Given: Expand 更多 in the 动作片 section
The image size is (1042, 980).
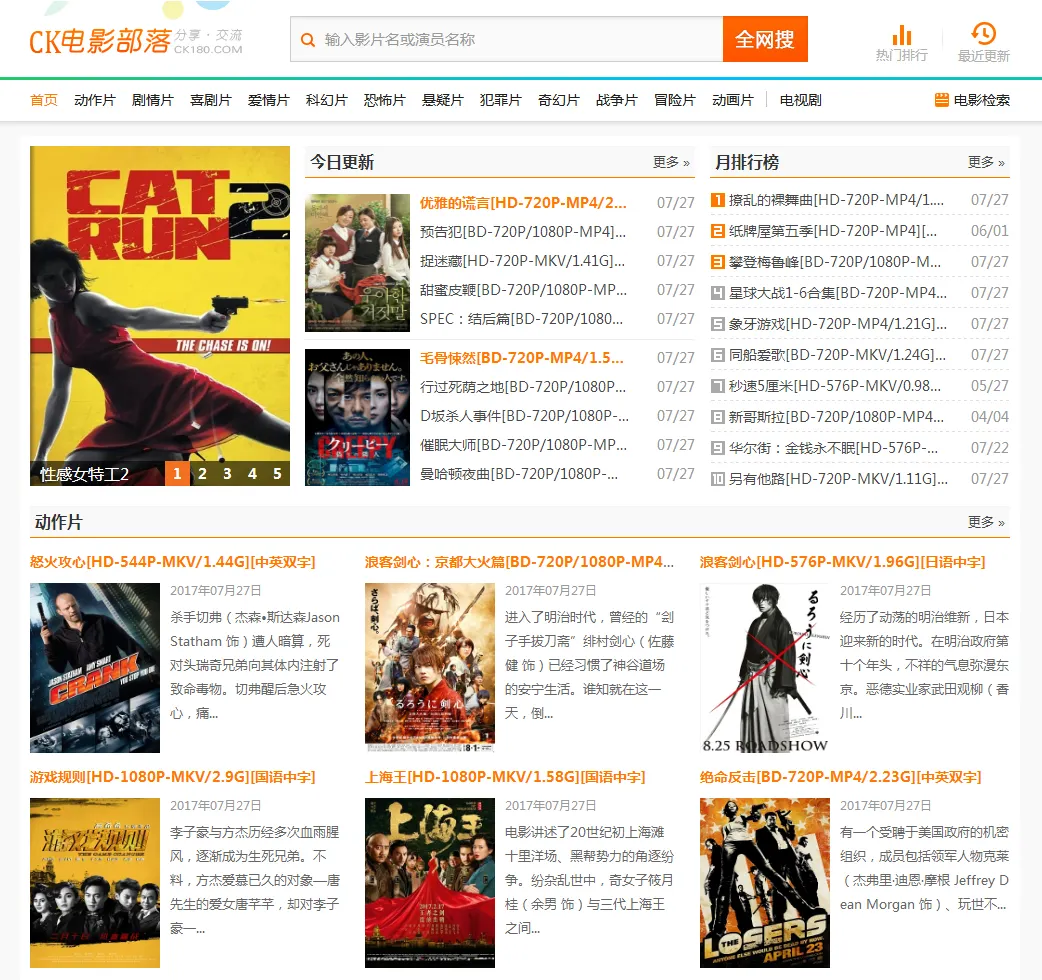Looking at the screenshot, I should tap(986, 522).
